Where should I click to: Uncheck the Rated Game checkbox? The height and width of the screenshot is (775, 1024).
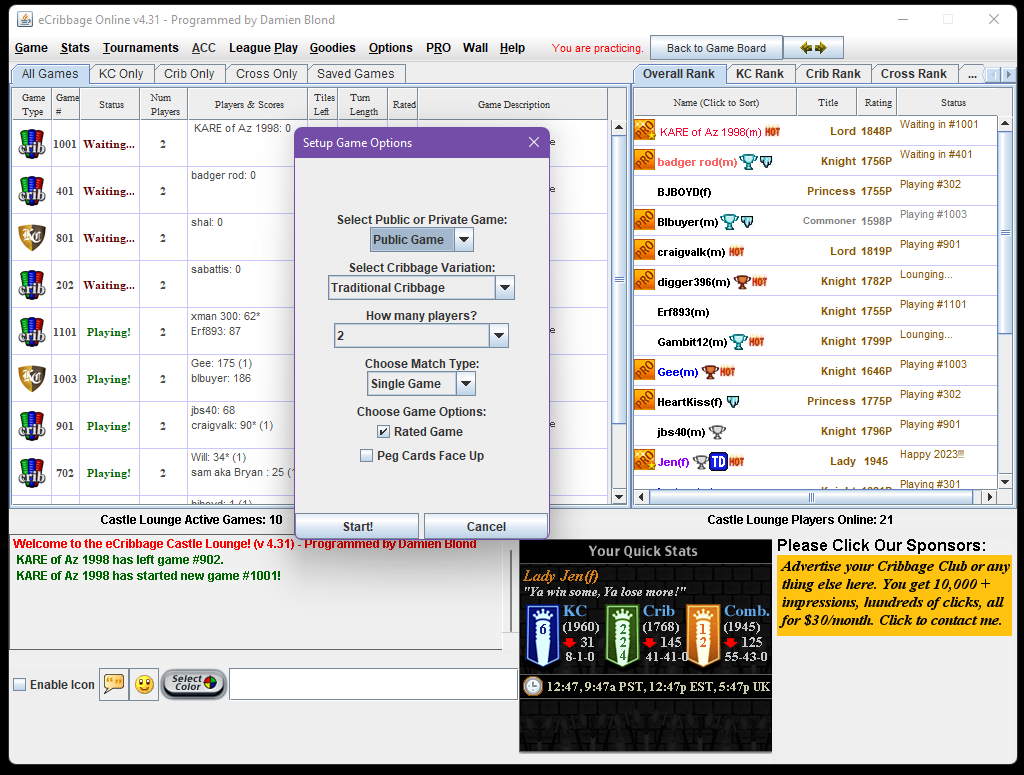(x=383, y=432)
